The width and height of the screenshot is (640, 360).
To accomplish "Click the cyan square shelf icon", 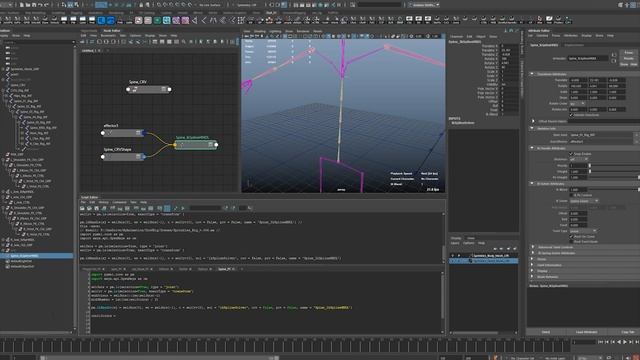I will tap(167, 20).
